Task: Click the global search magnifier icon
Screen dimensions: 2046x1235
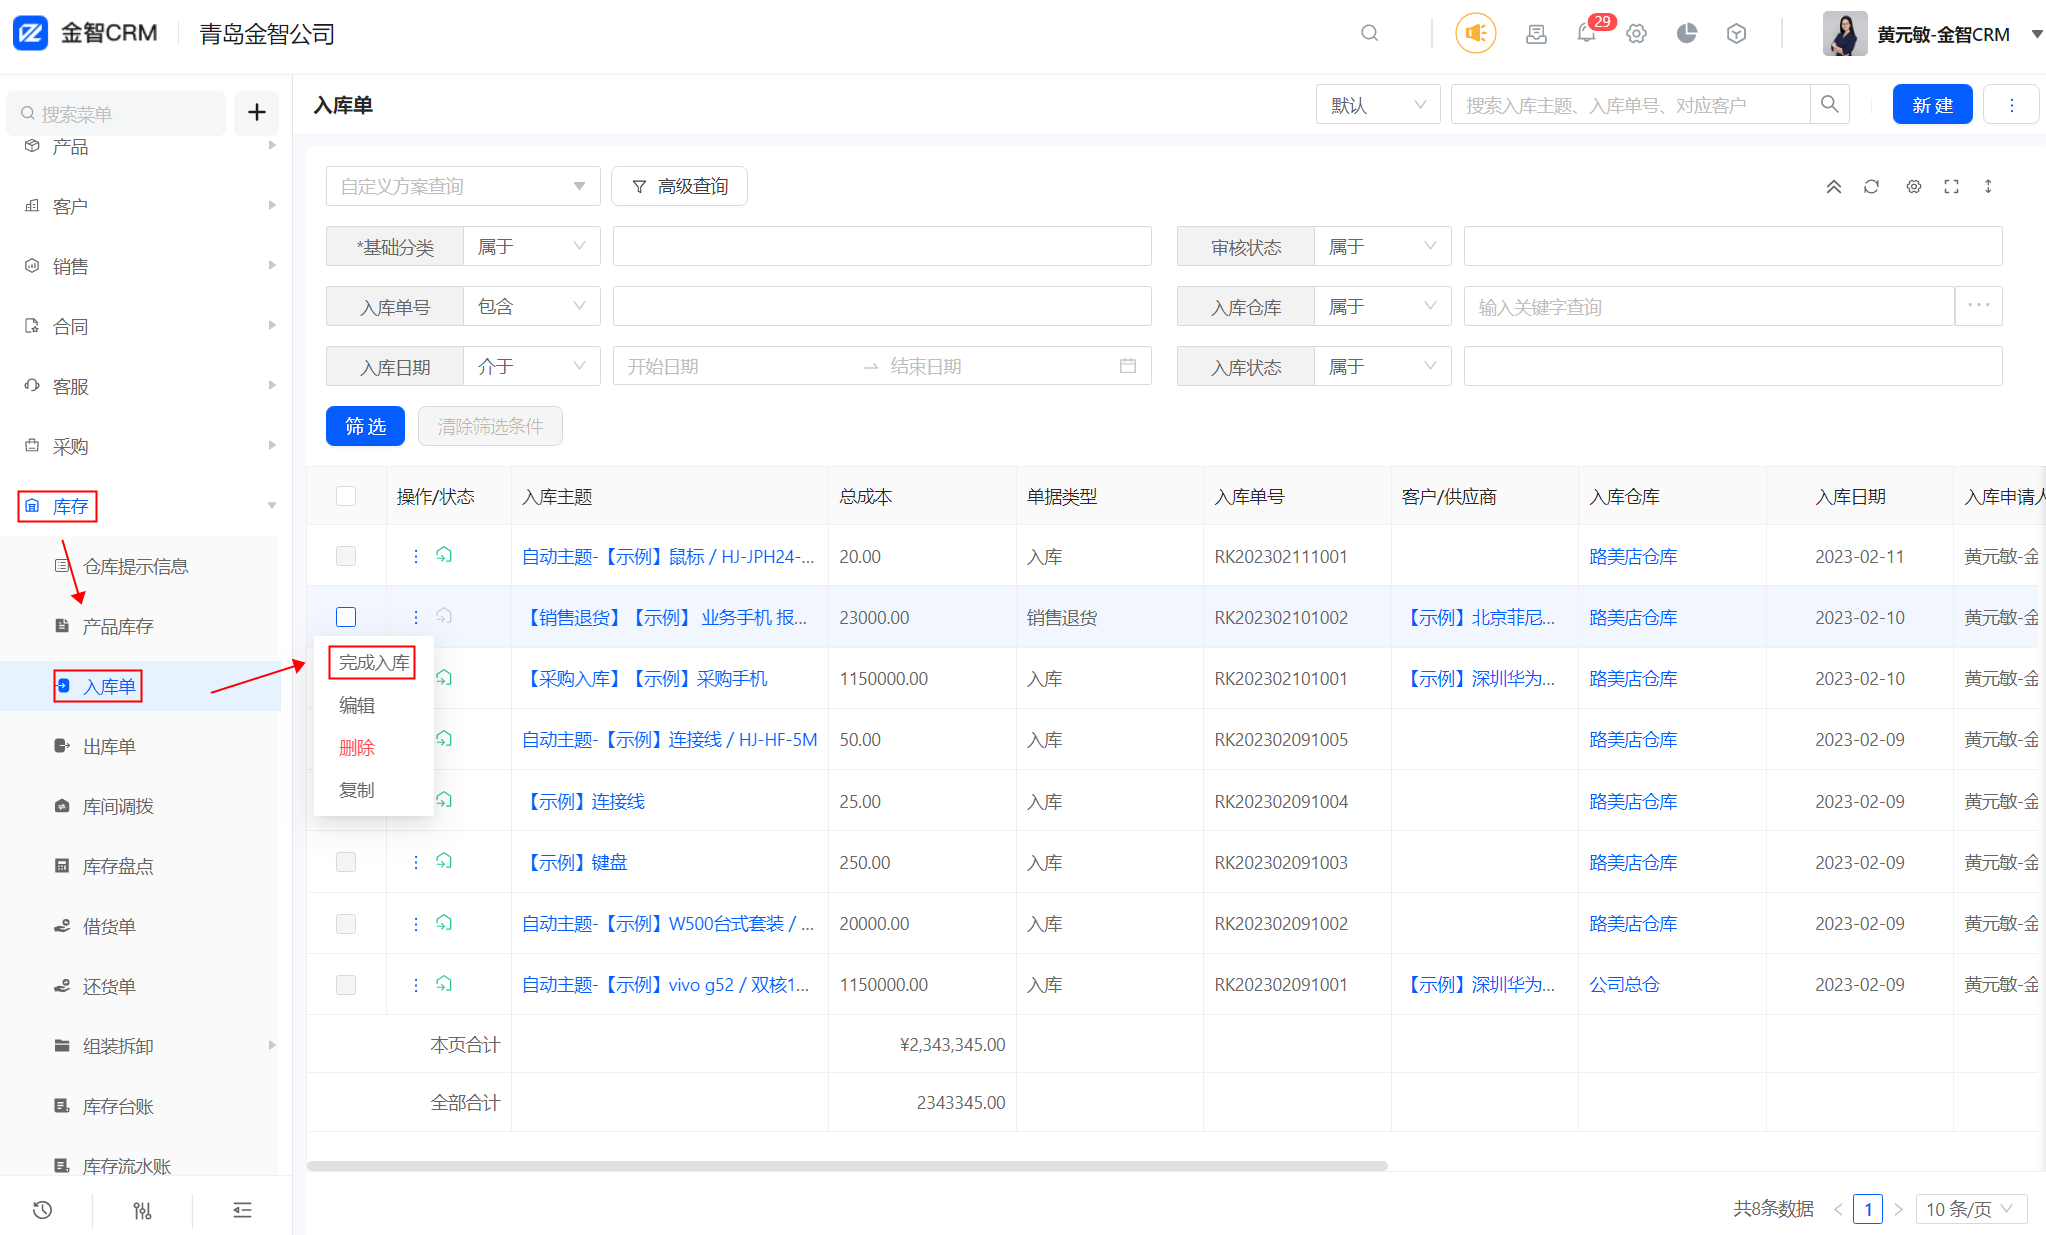Action: 1370,33
